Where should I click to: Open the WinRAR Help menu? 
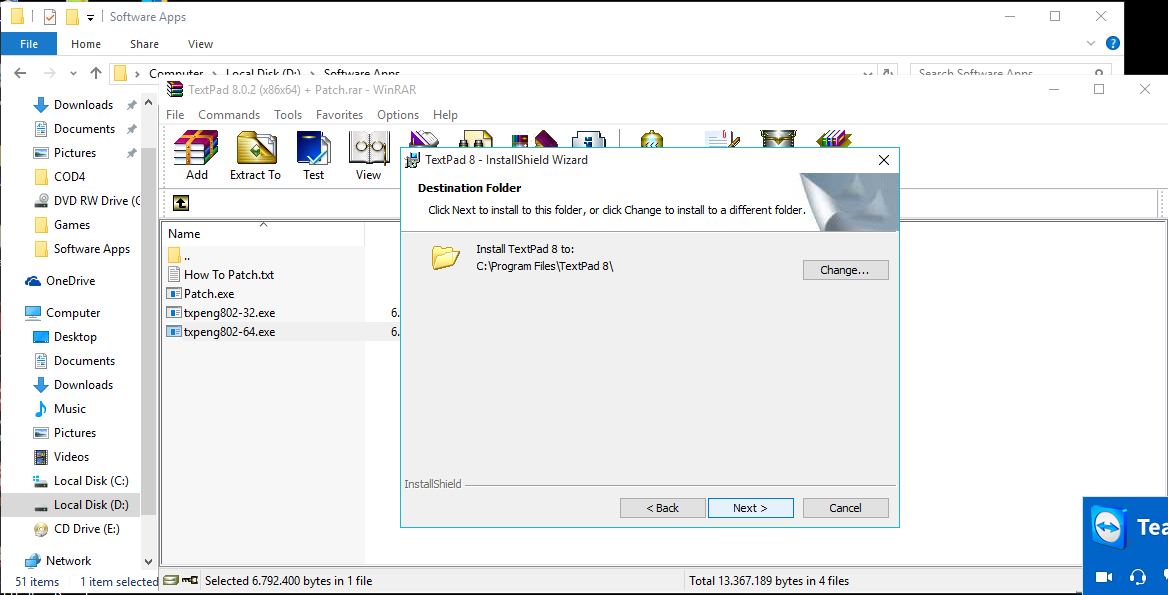[x=445, y=115]
